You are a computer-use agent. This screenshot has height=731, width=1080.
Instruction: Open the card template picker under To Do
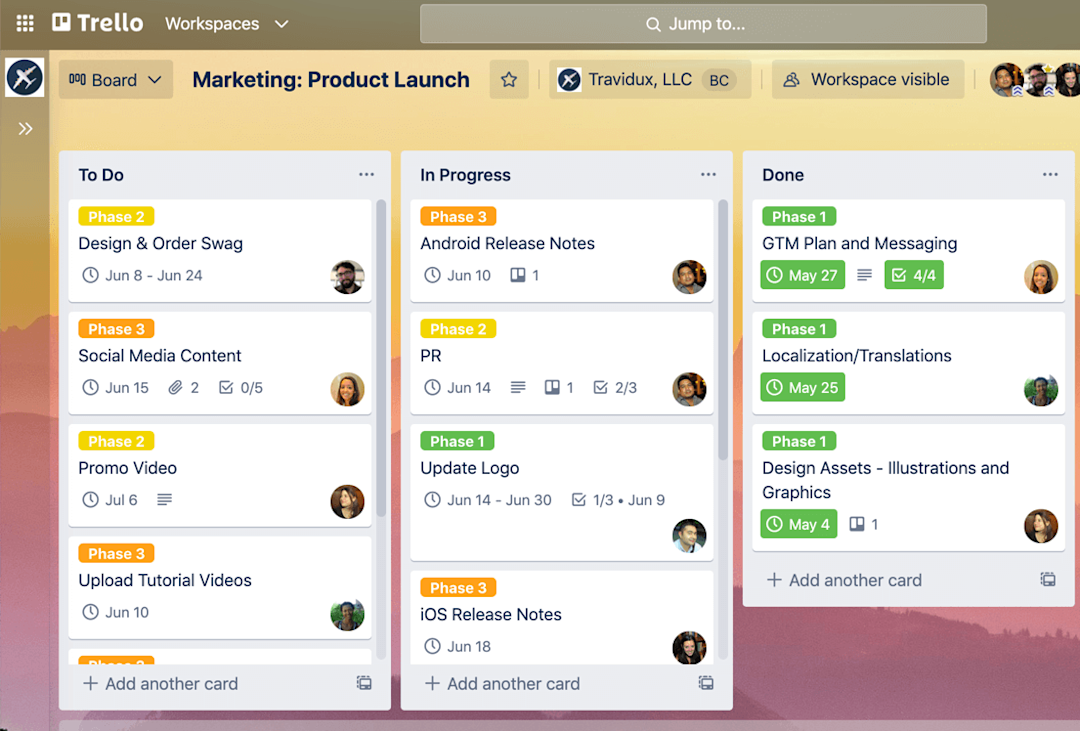tap(364, 683)
